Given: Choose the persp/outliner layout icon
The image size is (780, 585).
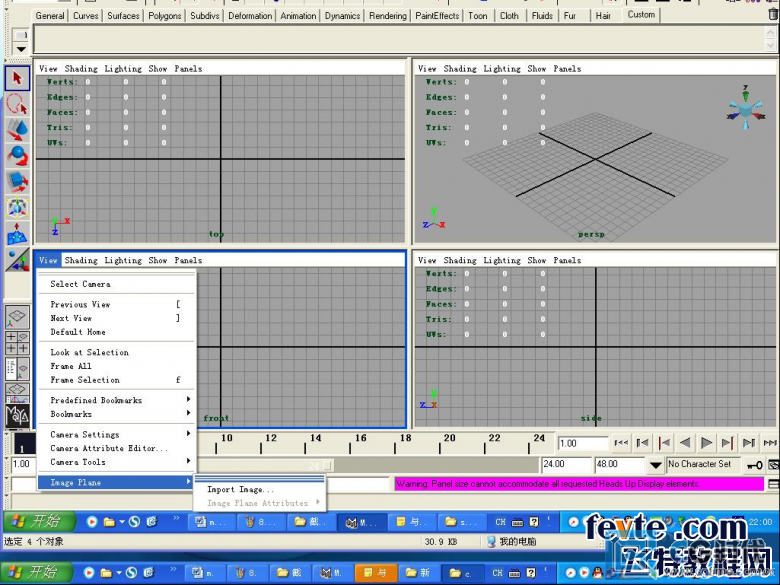Looking at the screenshot, I should tap(17, 369).
